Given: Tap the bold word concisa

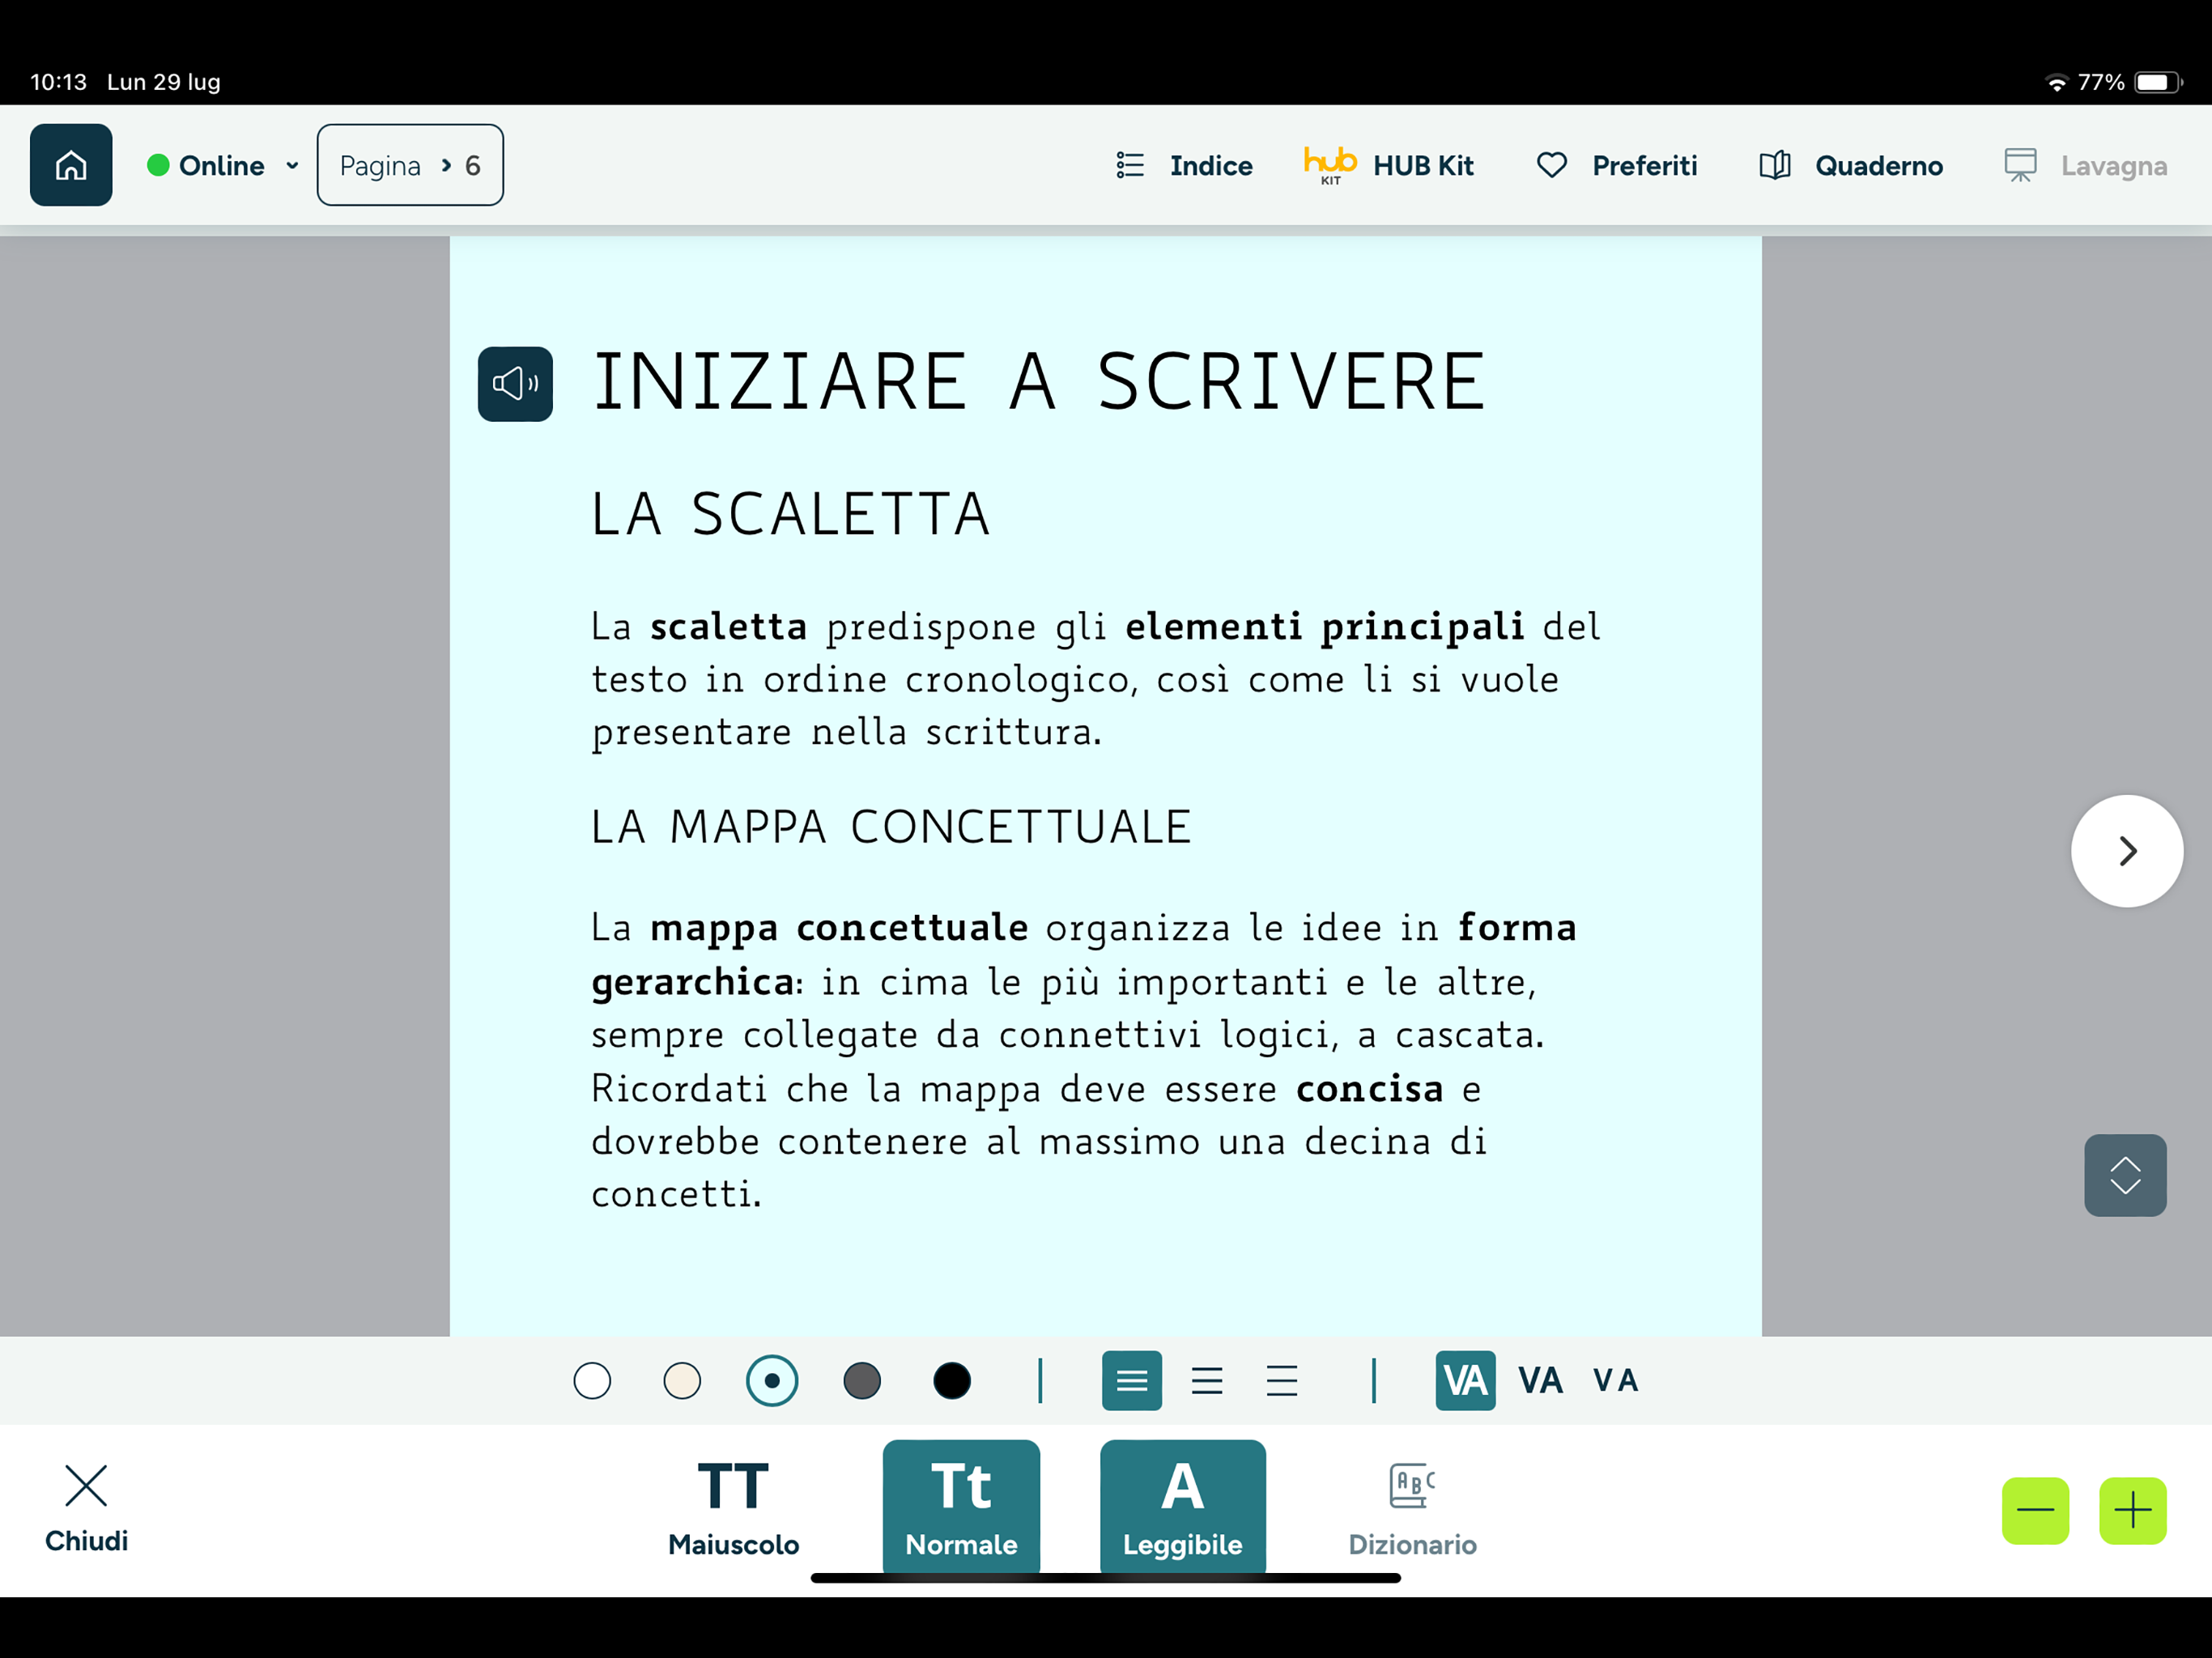Looking at the screenshot, I should [1370, 1089].
